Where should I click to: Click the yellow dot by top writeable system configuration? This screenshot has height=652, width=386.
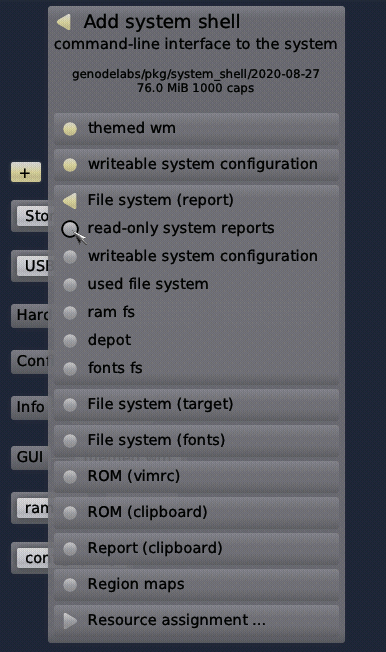[70, 165]
